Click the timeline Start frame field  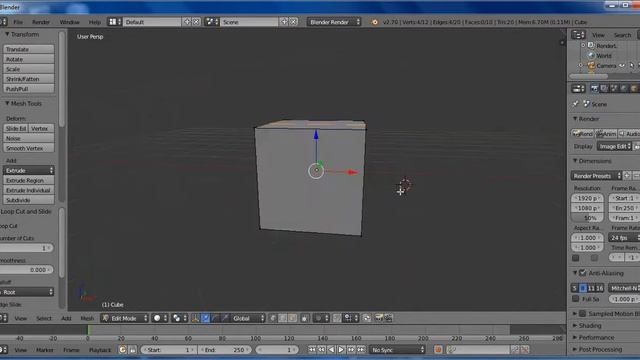[168, 350]
